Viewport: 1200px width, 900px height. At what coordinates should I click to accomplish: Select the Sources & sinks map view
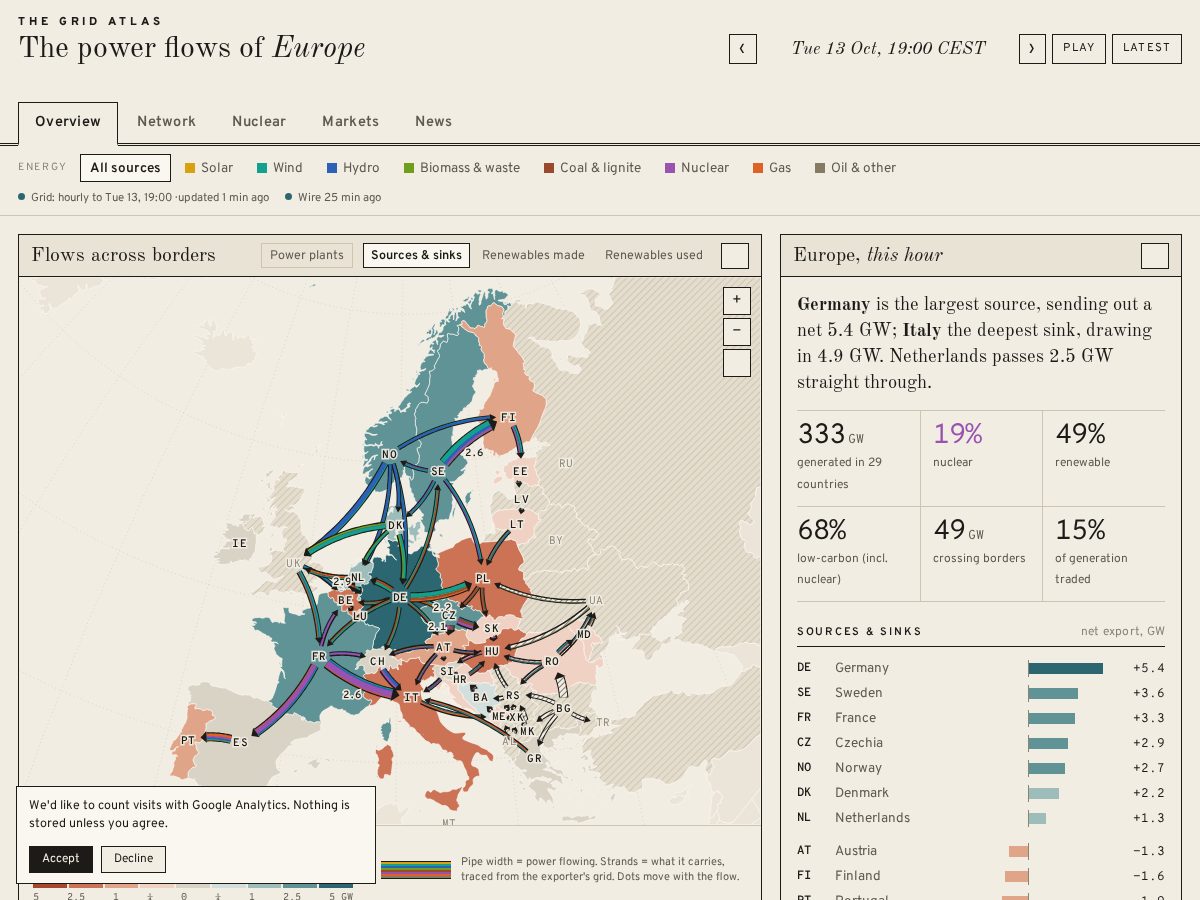(416, 256)
